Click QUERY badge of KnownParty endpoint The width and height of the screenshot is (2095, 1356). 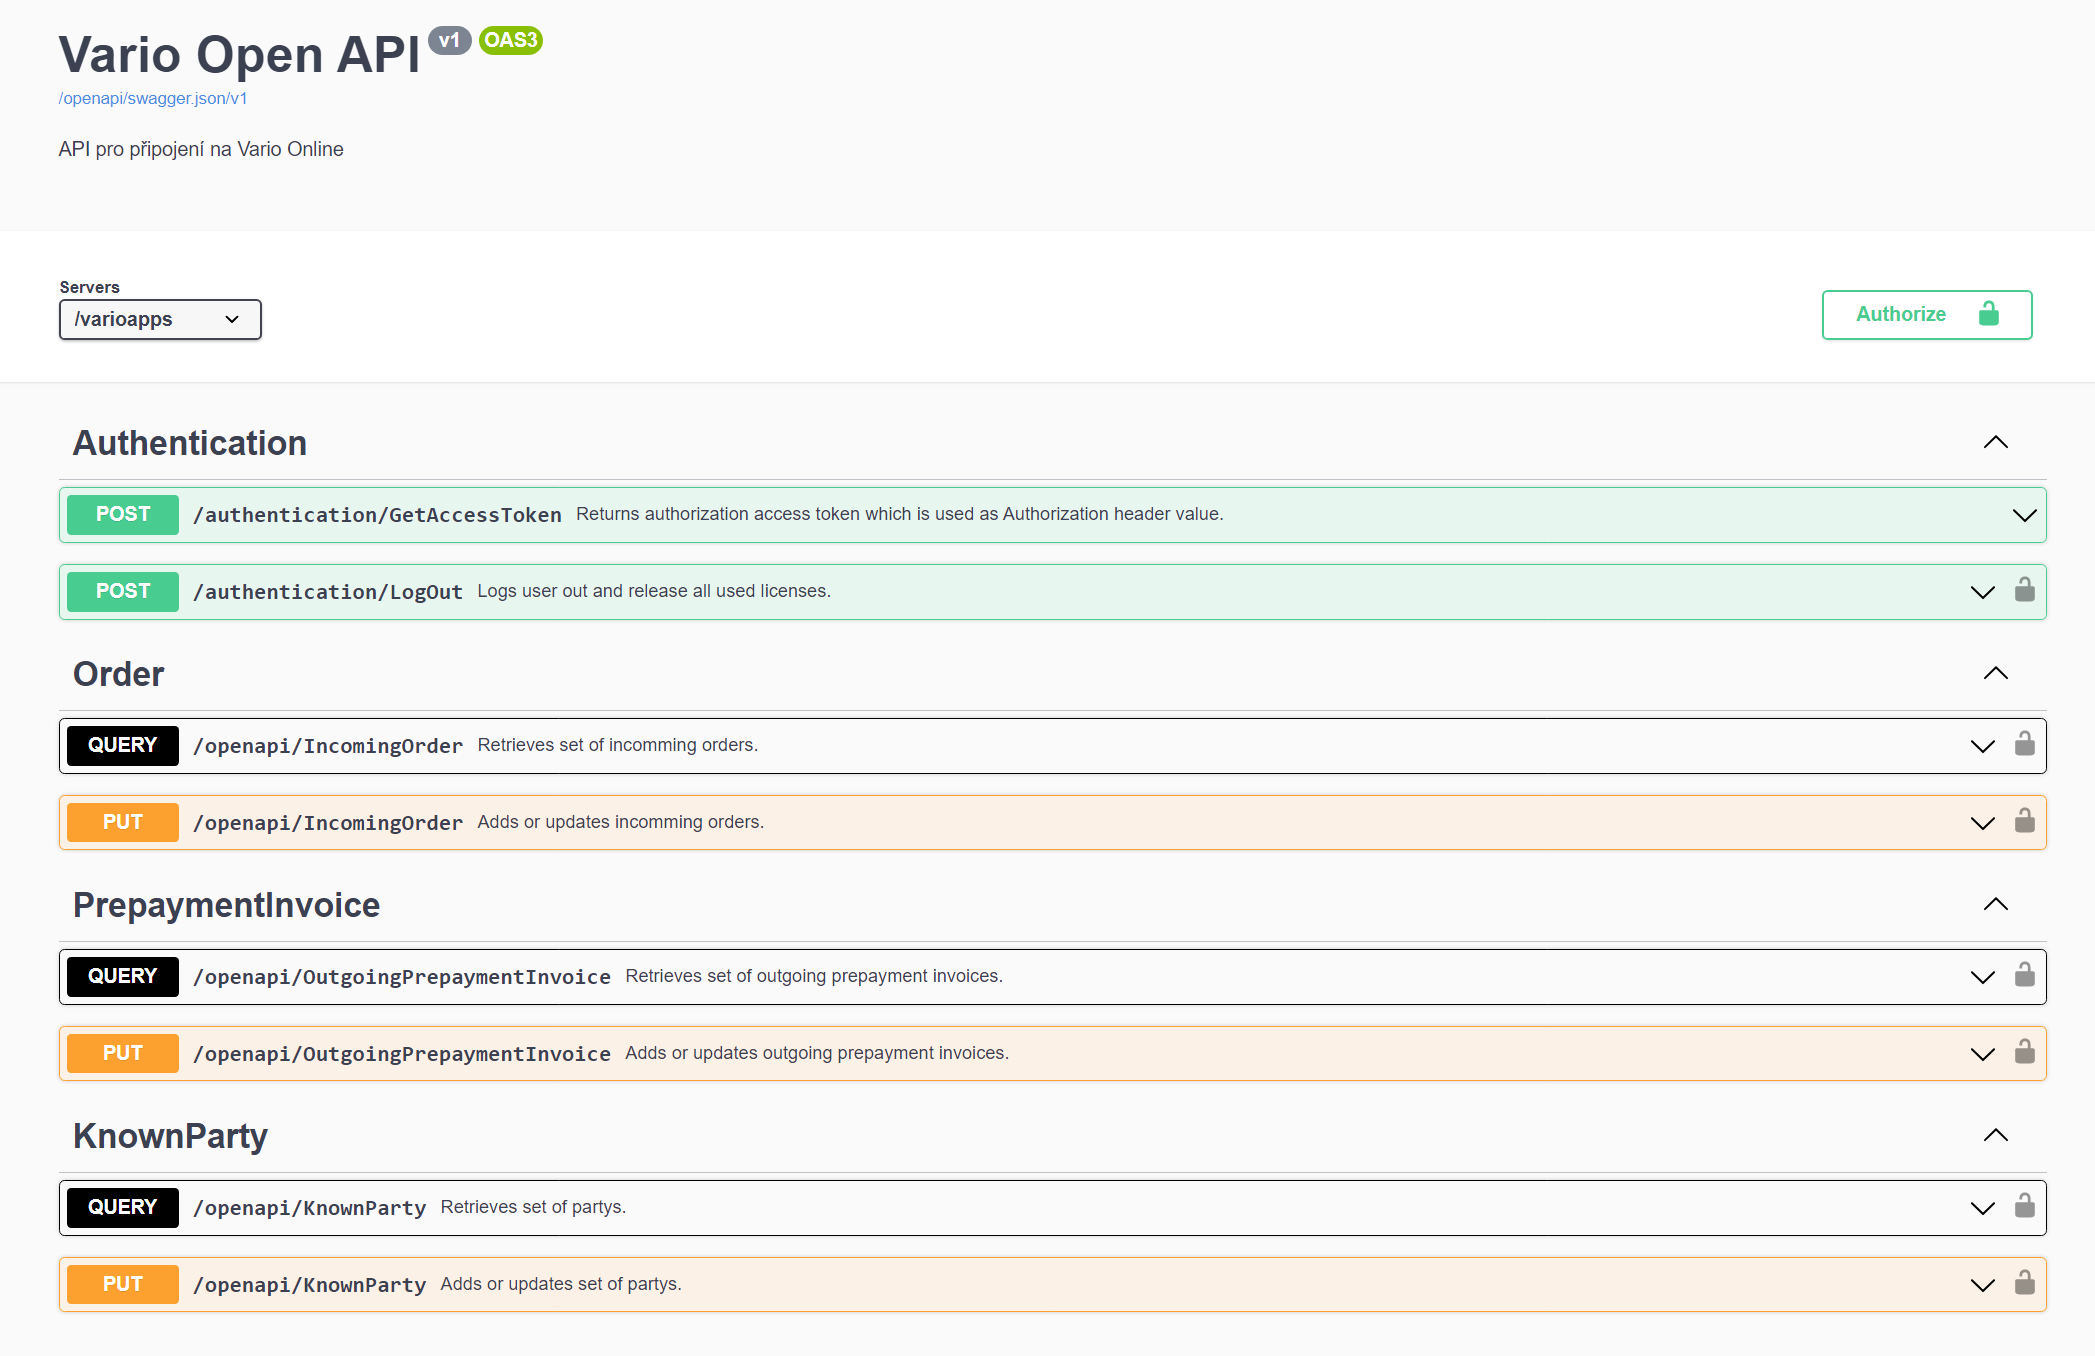click(x=123, y=1207)
